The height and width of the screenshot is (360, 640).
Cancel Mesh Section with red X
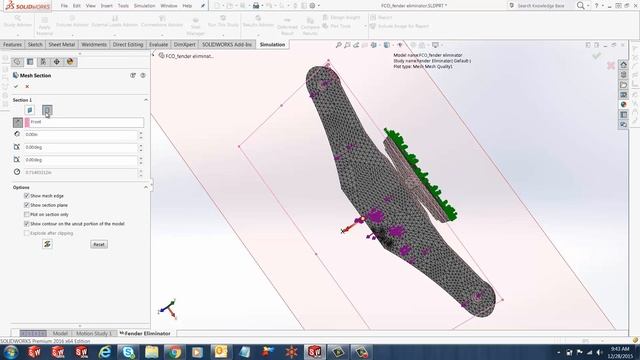27,87
